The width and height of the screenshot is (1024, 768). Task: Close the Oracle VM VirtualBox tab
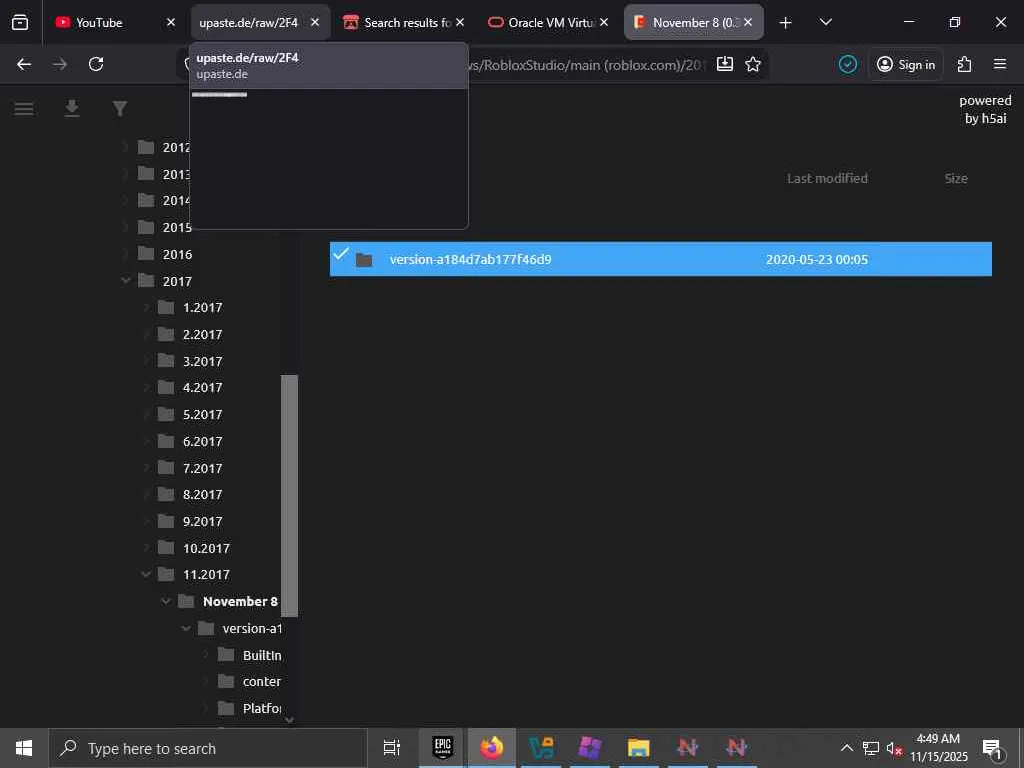tap(604, 22)
